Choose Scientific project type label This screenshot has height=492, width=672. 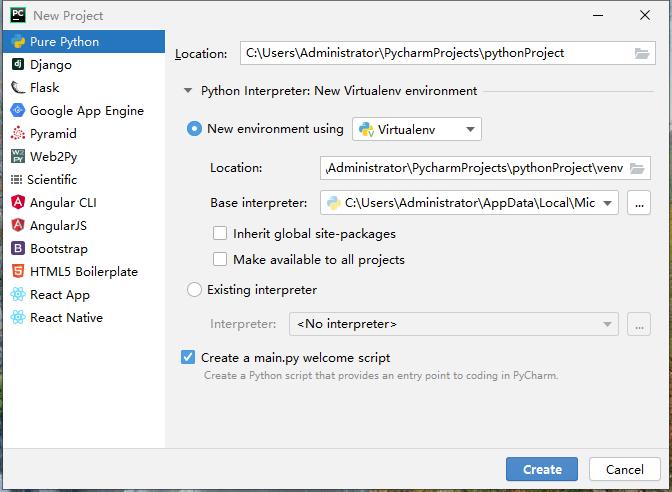(x=52, y=180)
